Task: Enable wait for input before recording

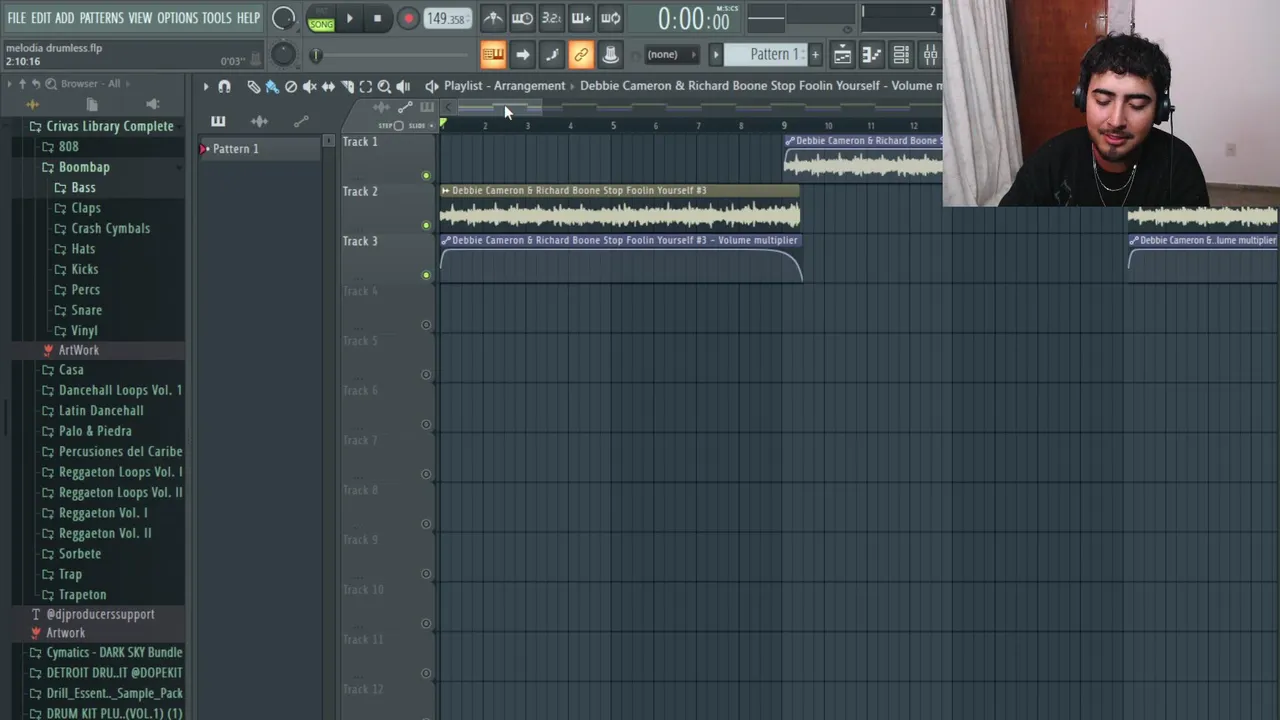Action: tap(522, 18)
